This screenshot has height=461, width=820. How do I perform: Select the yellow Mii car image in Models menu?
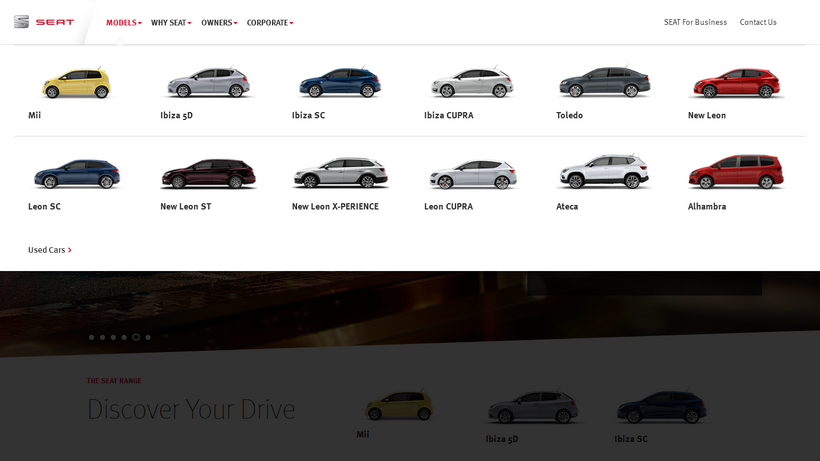click(76, 83)
